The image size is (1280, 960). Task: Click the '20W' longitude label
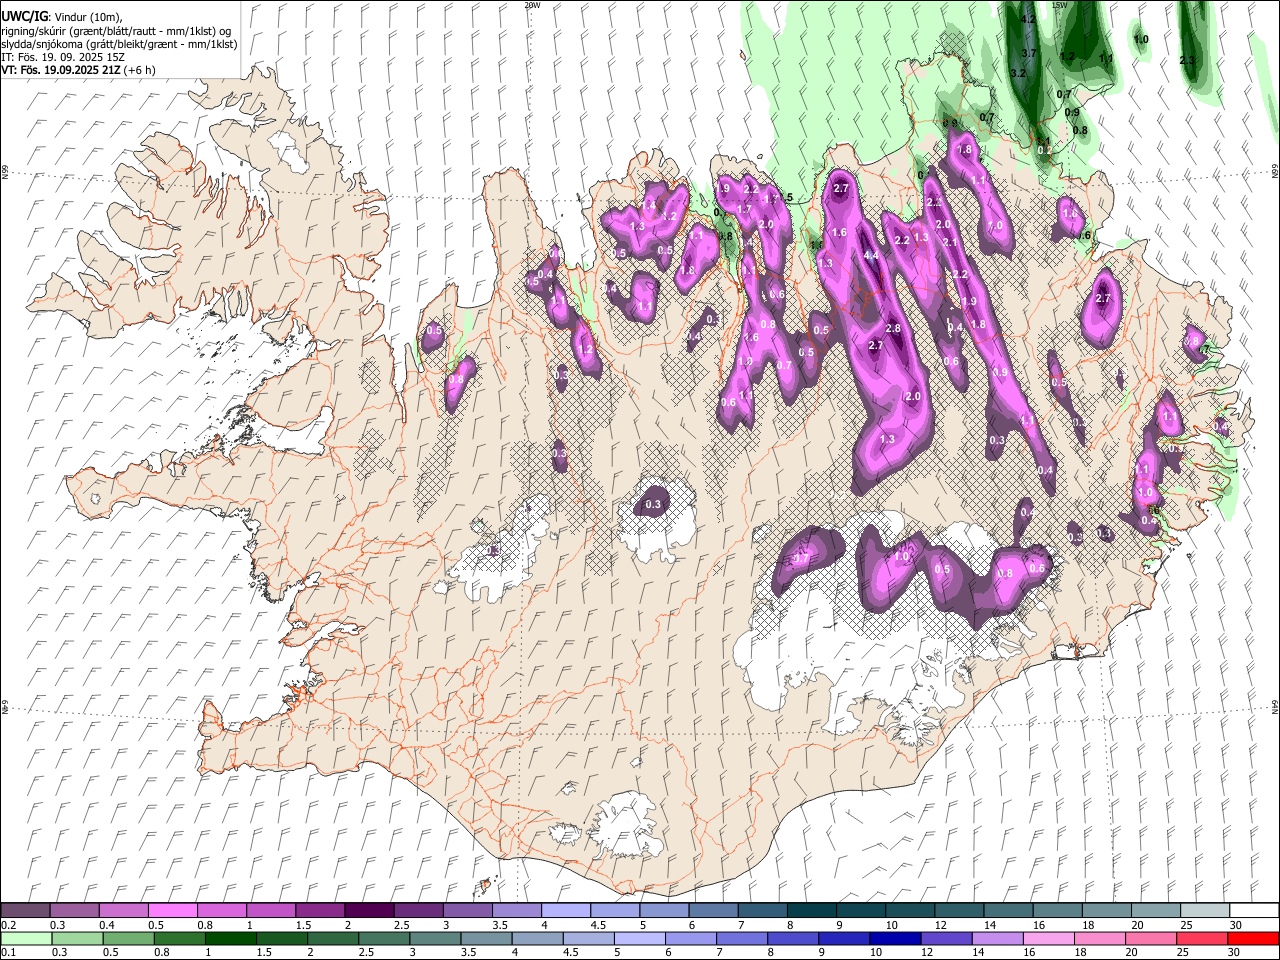[531, 5]
